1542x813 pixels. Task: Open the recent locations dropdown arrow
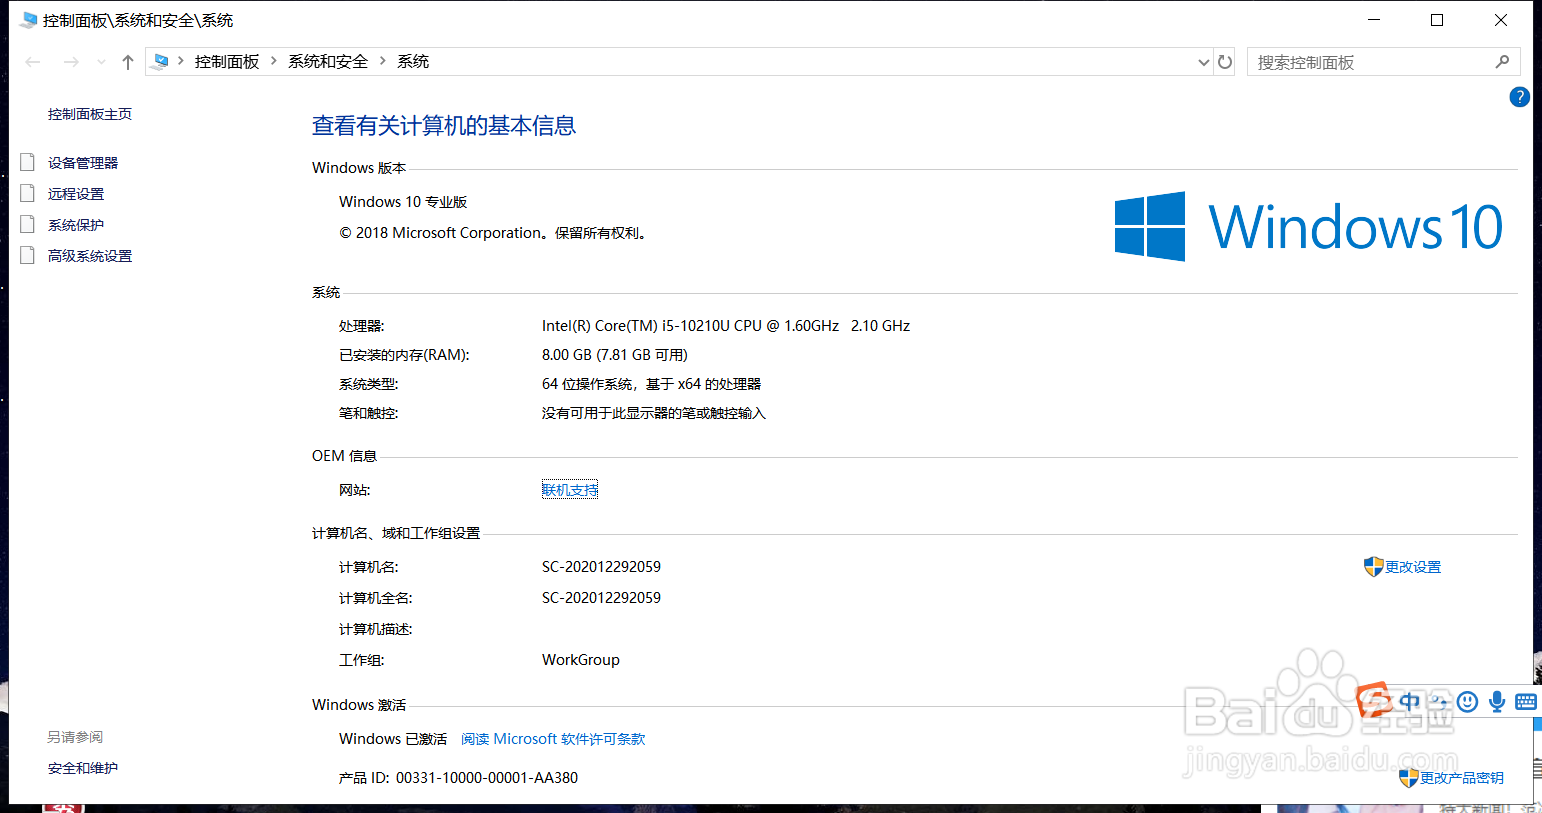pos(101,62)
